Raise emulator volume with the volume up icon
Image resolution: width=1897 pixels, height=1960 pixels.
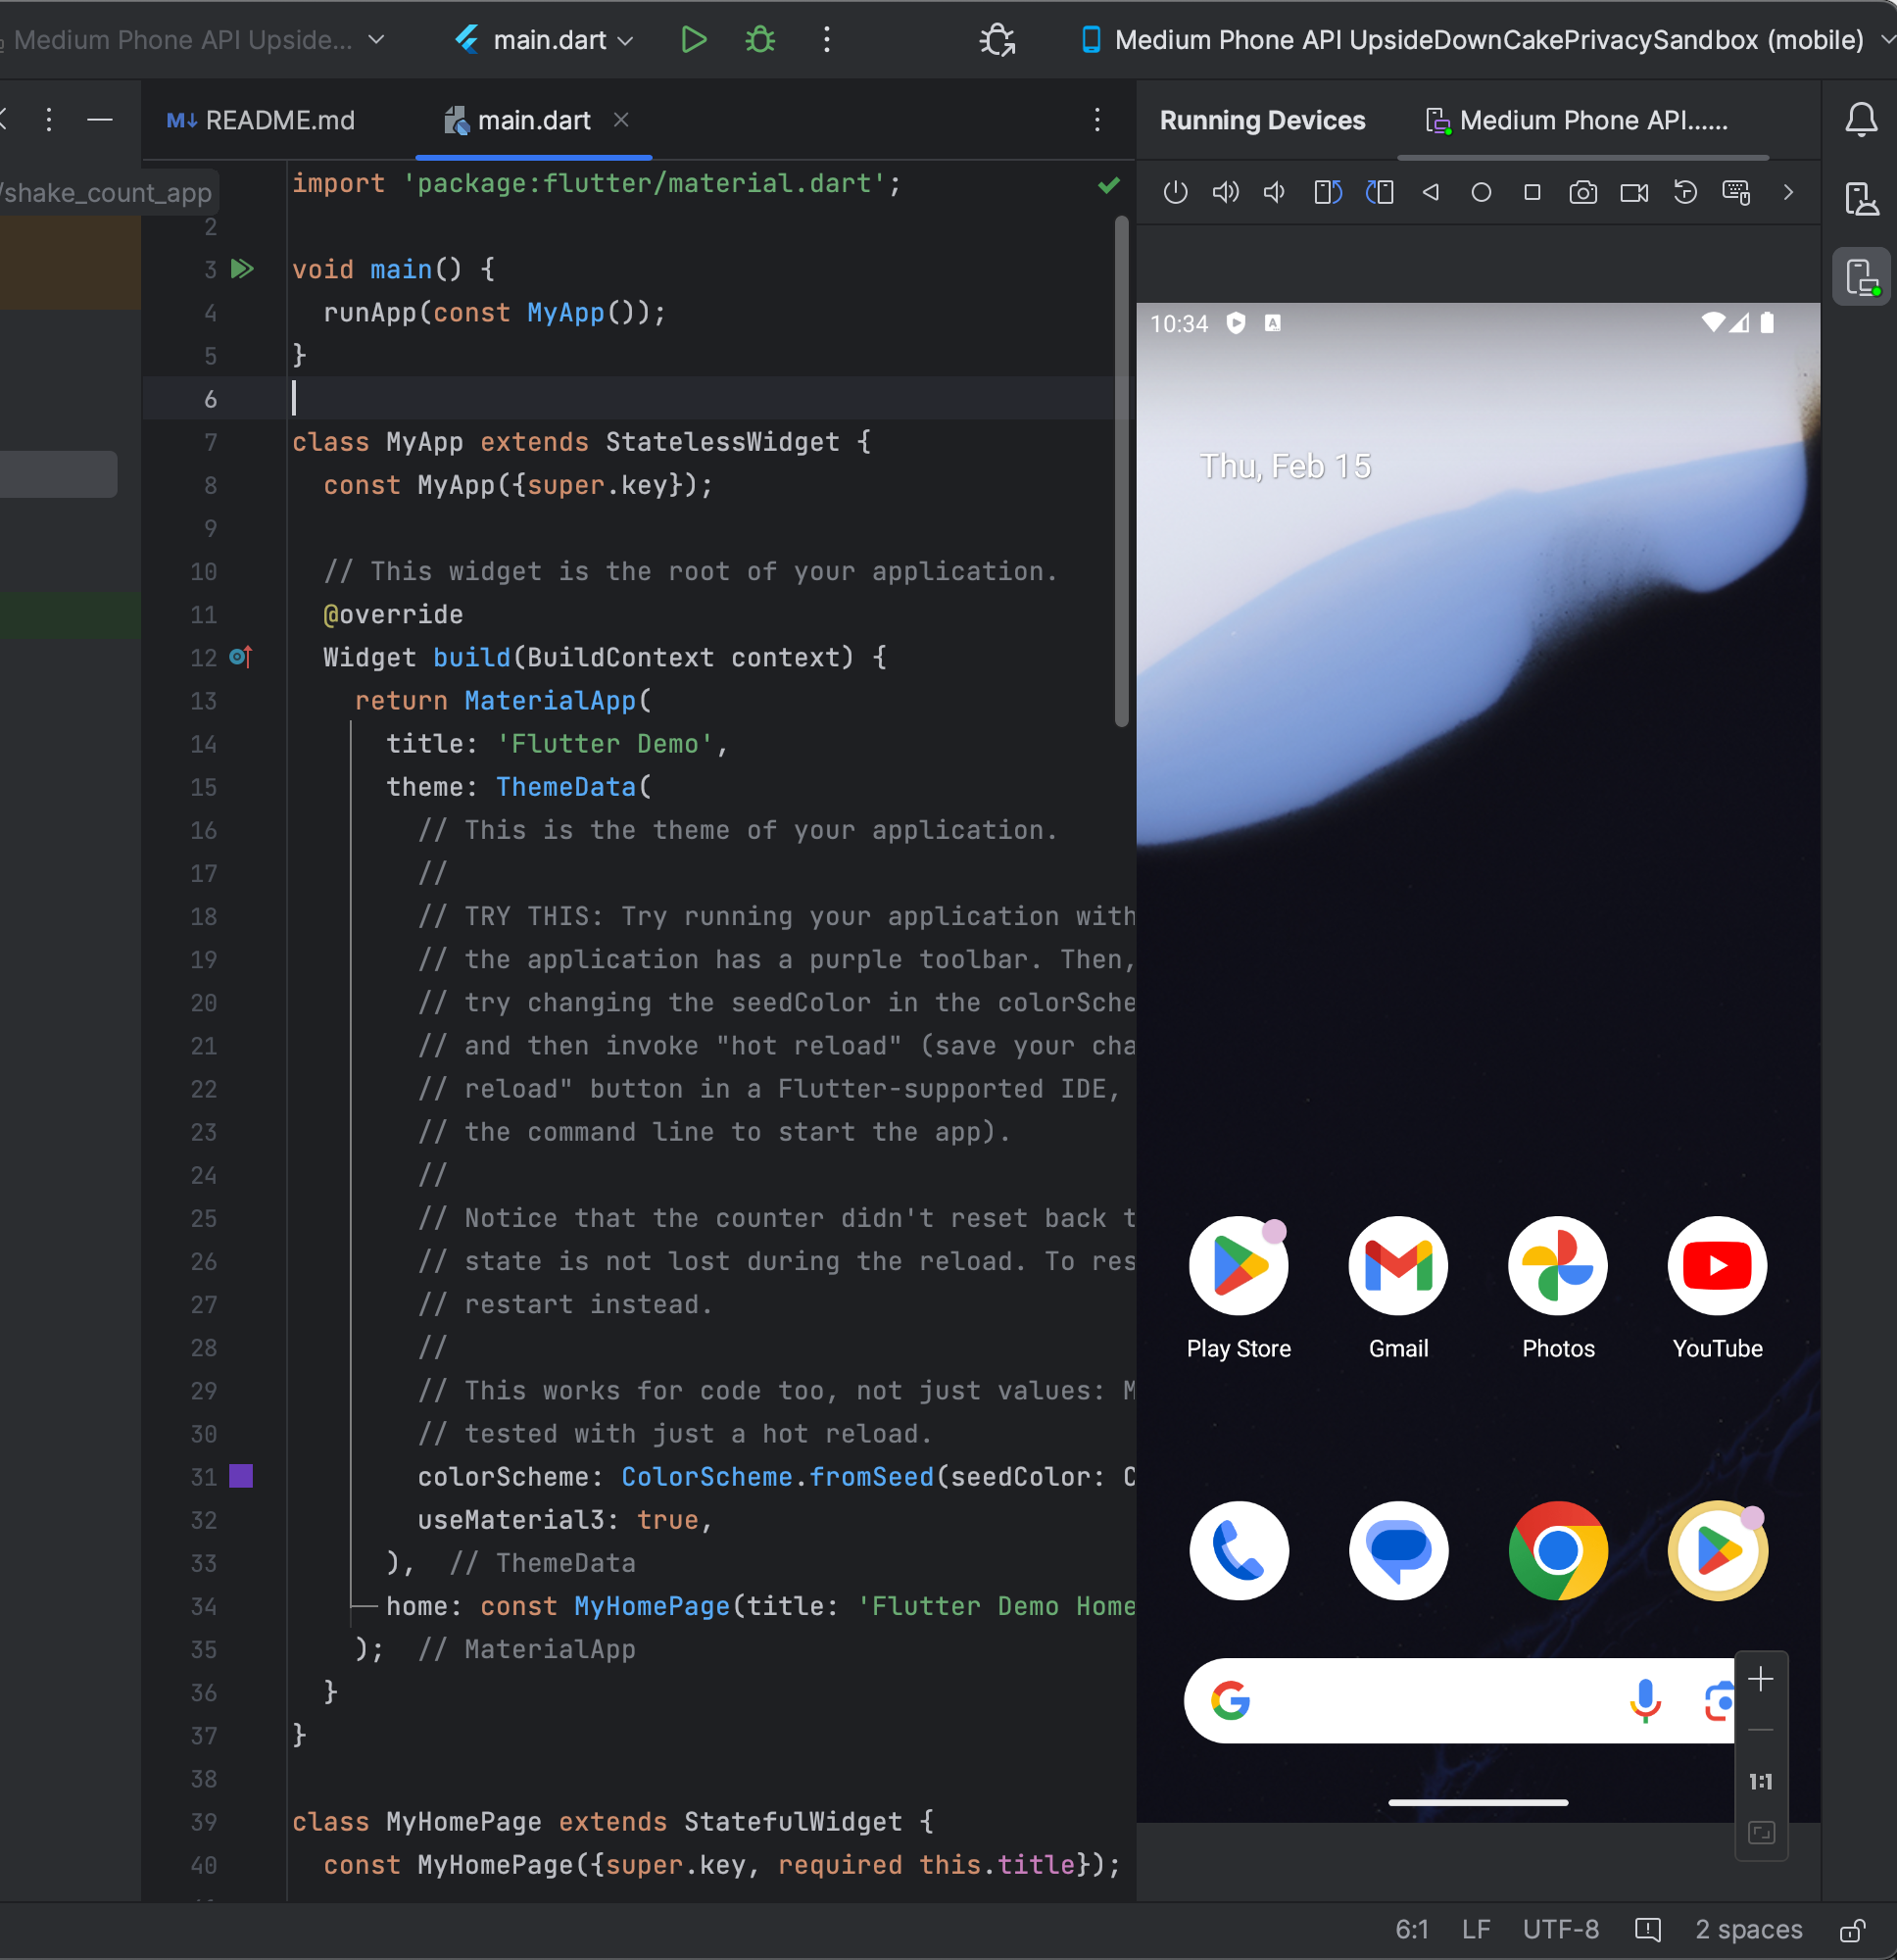point(1225,192)
